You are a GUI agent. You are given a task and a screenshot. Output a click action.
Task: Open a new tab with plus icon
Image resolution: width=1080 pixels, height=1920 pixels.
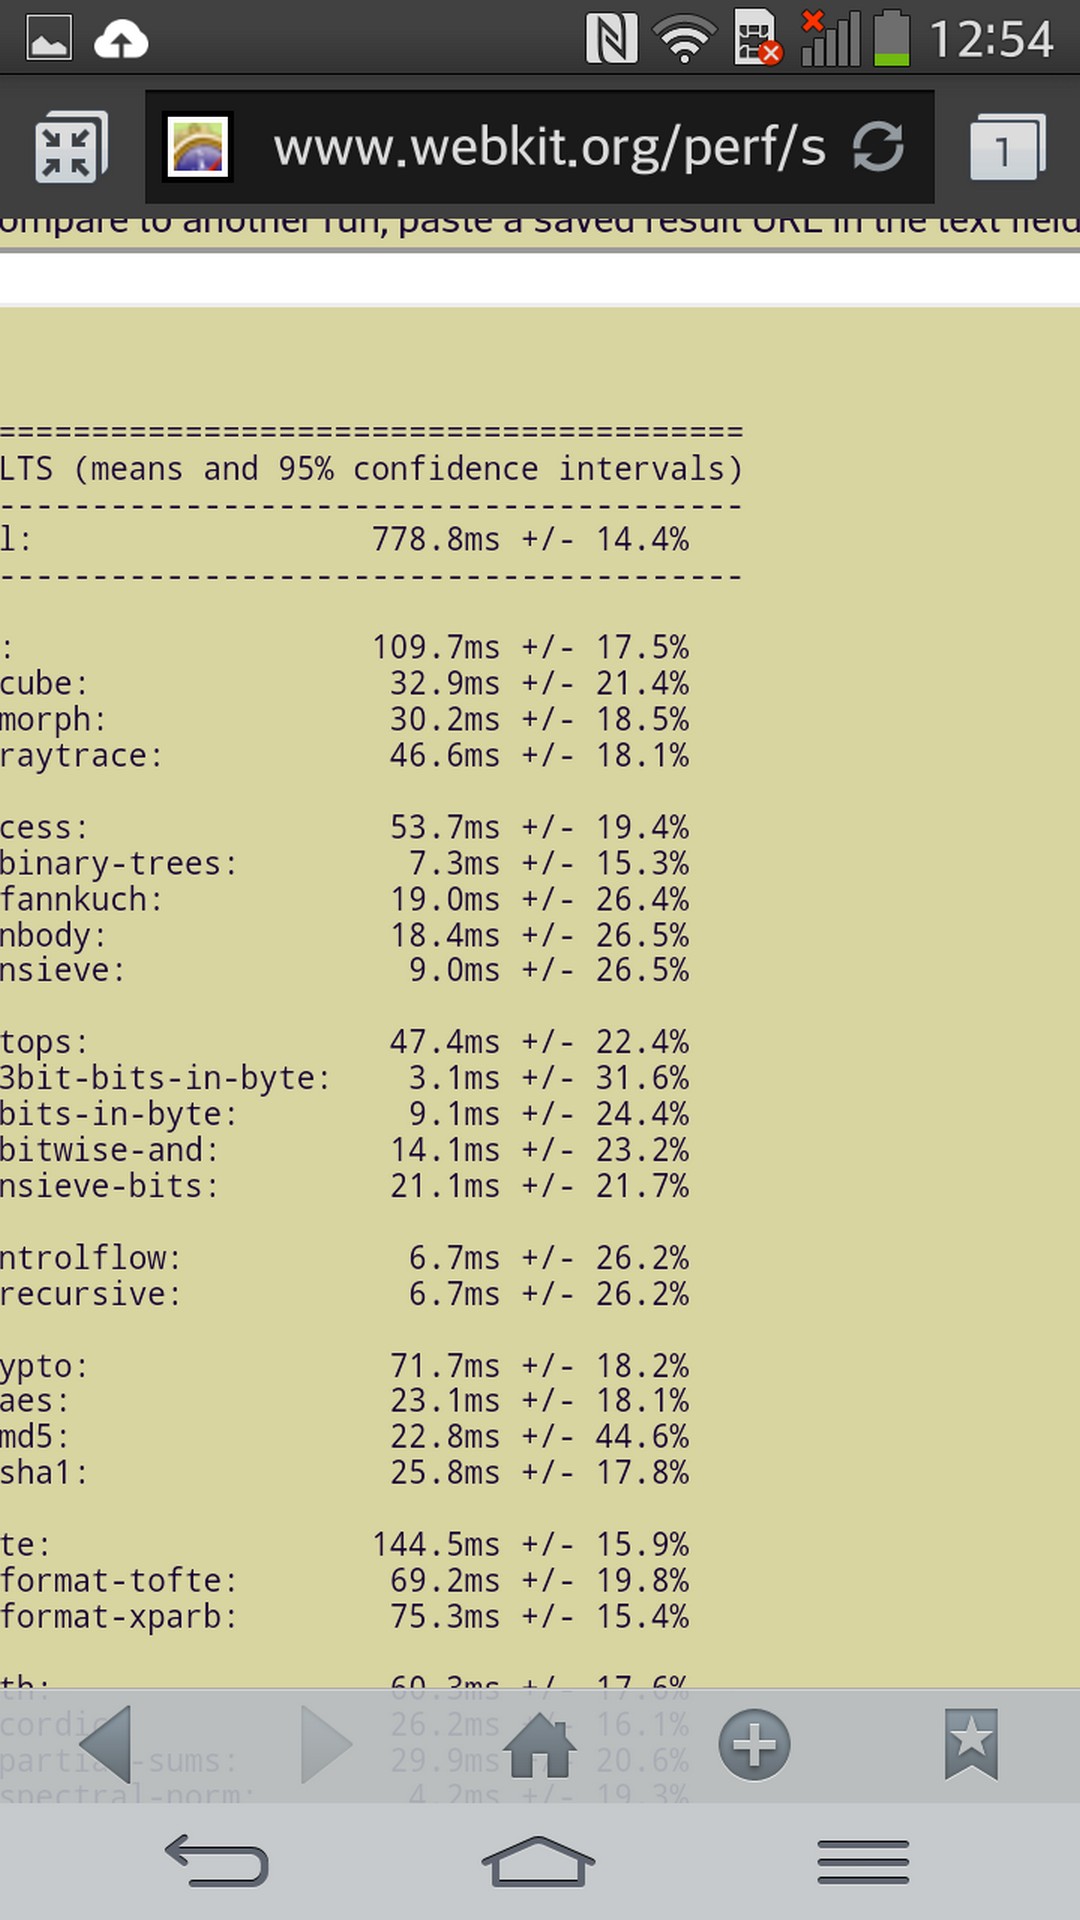coord(754,1745)
